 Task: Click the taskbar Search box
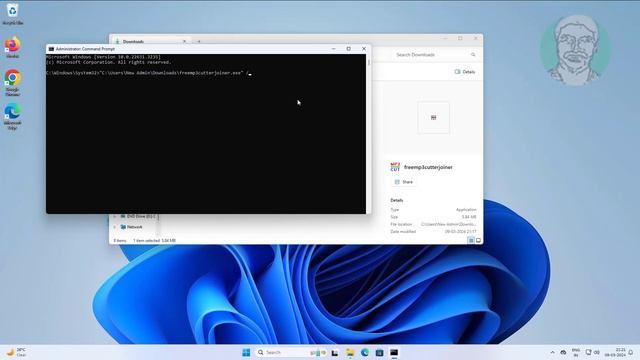(x=291, y=352)
